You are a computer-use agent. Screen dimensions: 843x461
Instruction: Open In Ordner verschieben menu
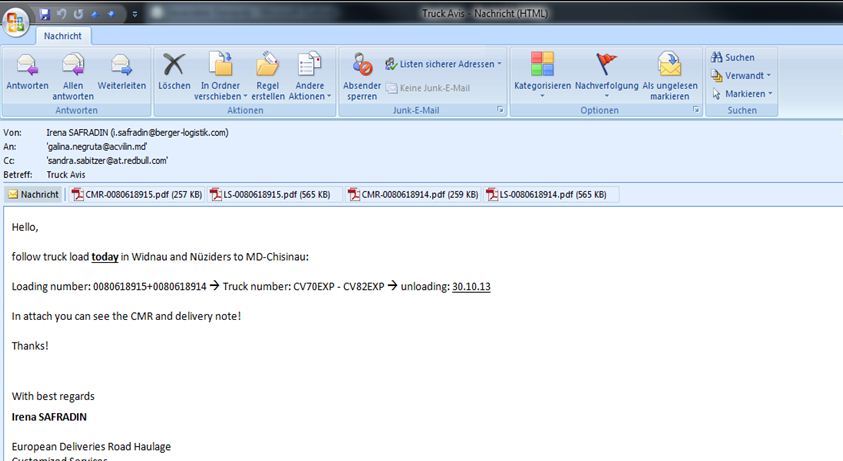coord(220,76)
